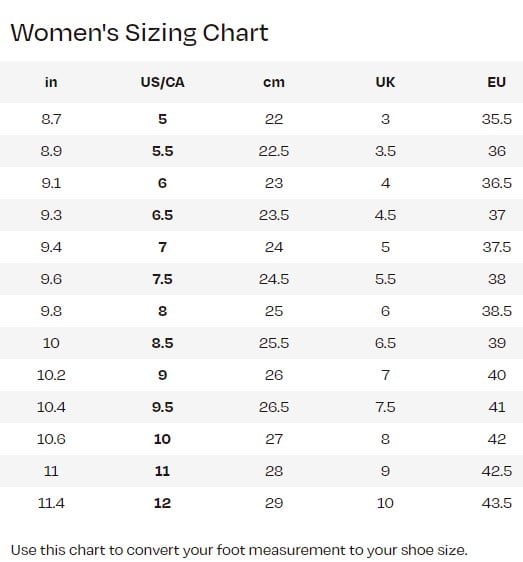The height and width of the screenshot is (562, 523).
Task: Select the 10.2 inch cell
Action: click(x=51, y=375)
